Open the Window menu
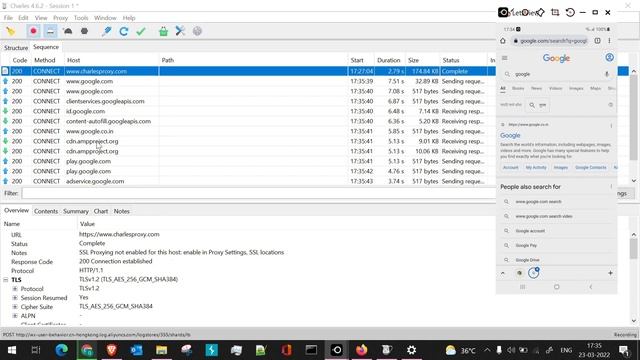Viewport: 640px width, 360px height. pos(105,18)
